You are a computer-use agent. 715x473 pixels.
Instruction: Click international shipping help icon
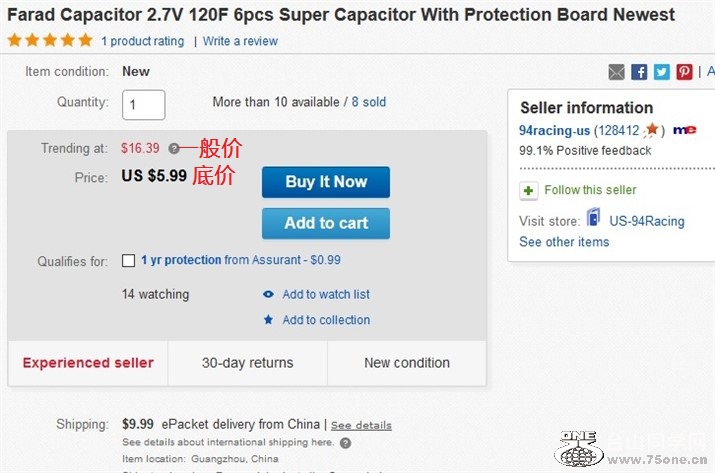345,442
